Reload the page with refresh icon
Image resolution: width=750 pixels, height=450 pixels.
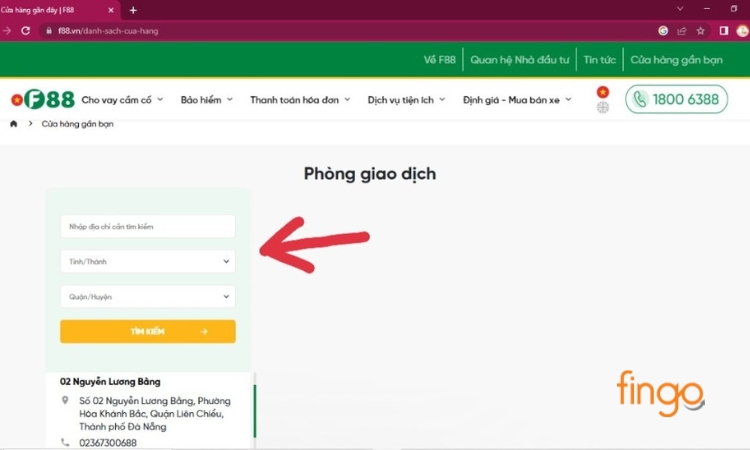pyautogui.click(x=26, y=31)
